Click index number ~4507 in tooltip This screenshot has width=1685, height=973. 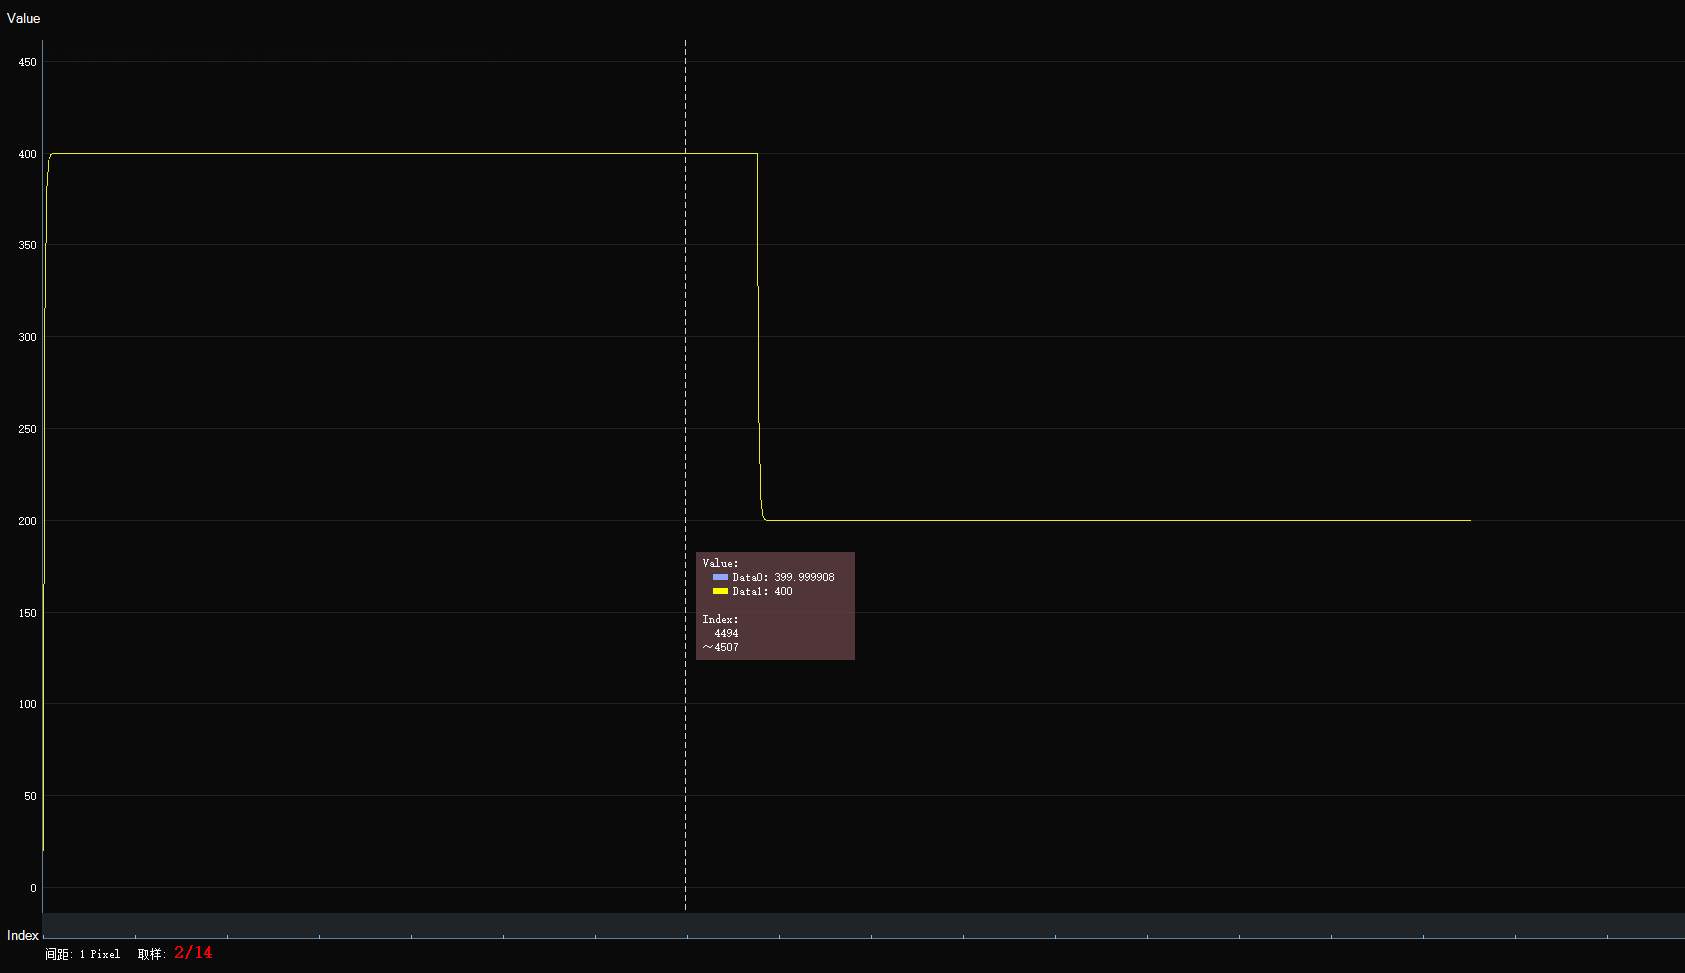tap(721, 647)
